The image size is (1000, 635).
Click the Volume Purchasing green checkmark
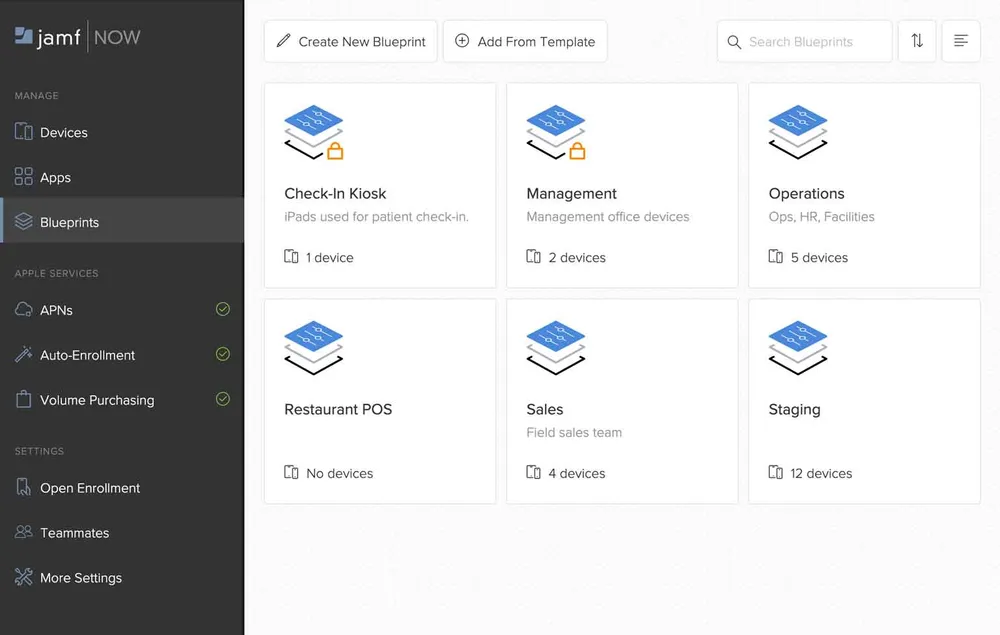click(x=223, y=399)
